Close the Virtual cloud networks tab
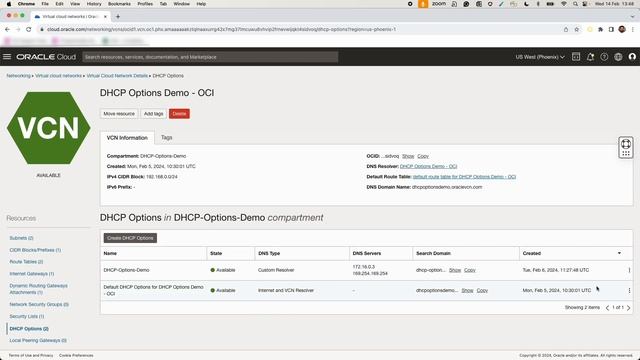The width and height of the screenshot is (640, 360). (x=105, y=16)
